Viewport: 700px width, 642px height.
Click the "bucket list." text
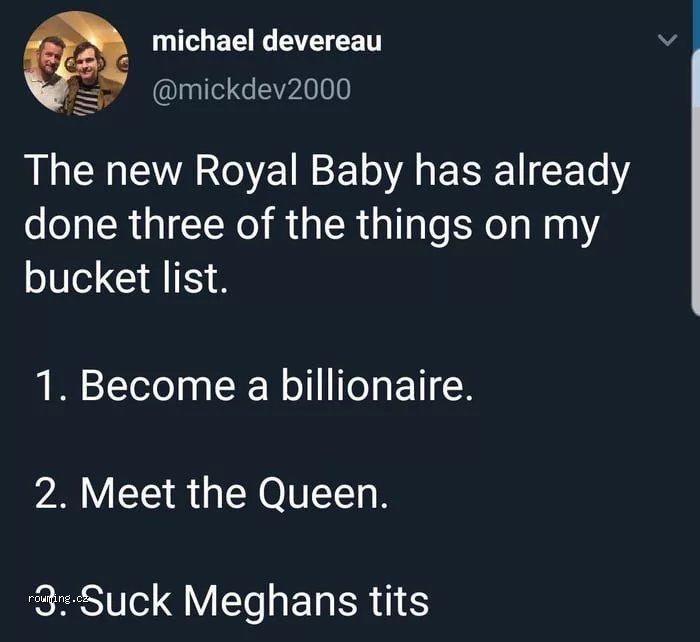point(126,277)
